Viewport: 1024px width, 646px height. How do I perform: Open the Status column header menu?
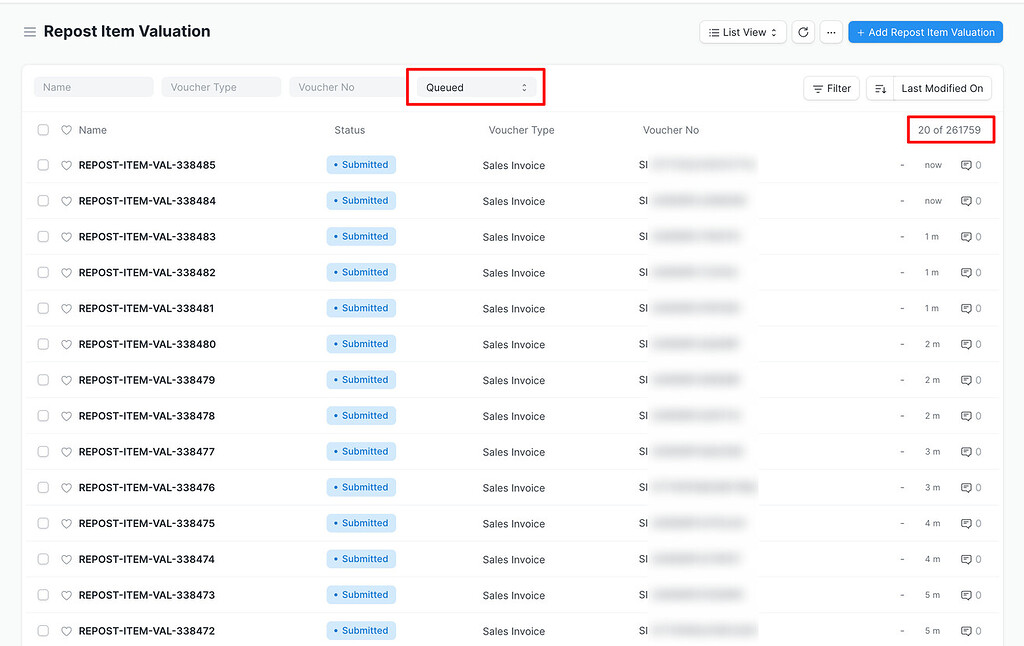click(x=350, y=130)
